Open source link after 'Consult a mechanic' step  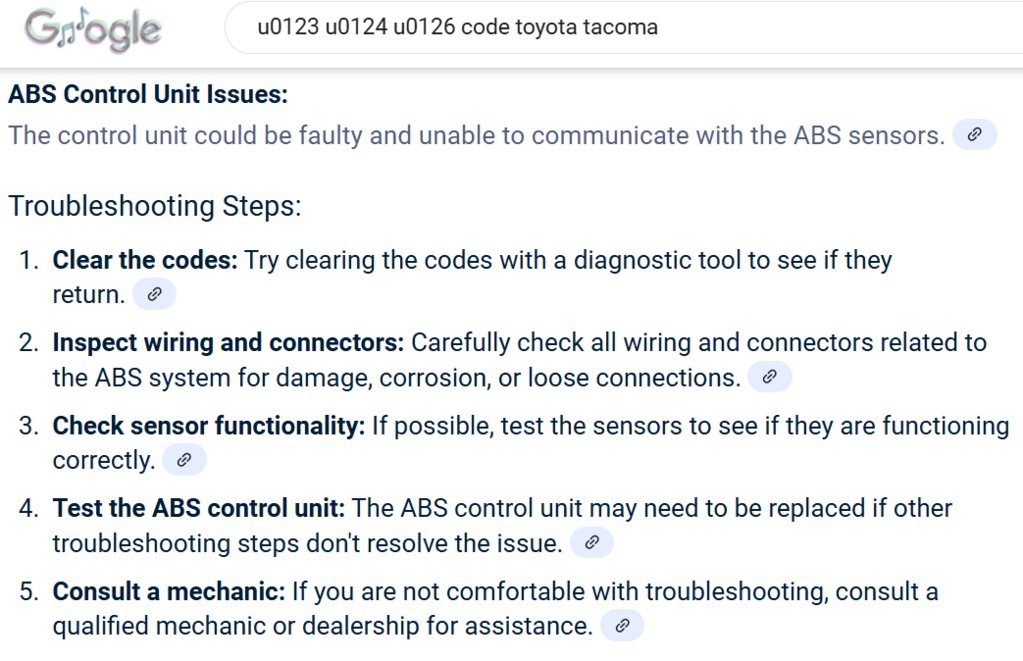coord(622,625)
